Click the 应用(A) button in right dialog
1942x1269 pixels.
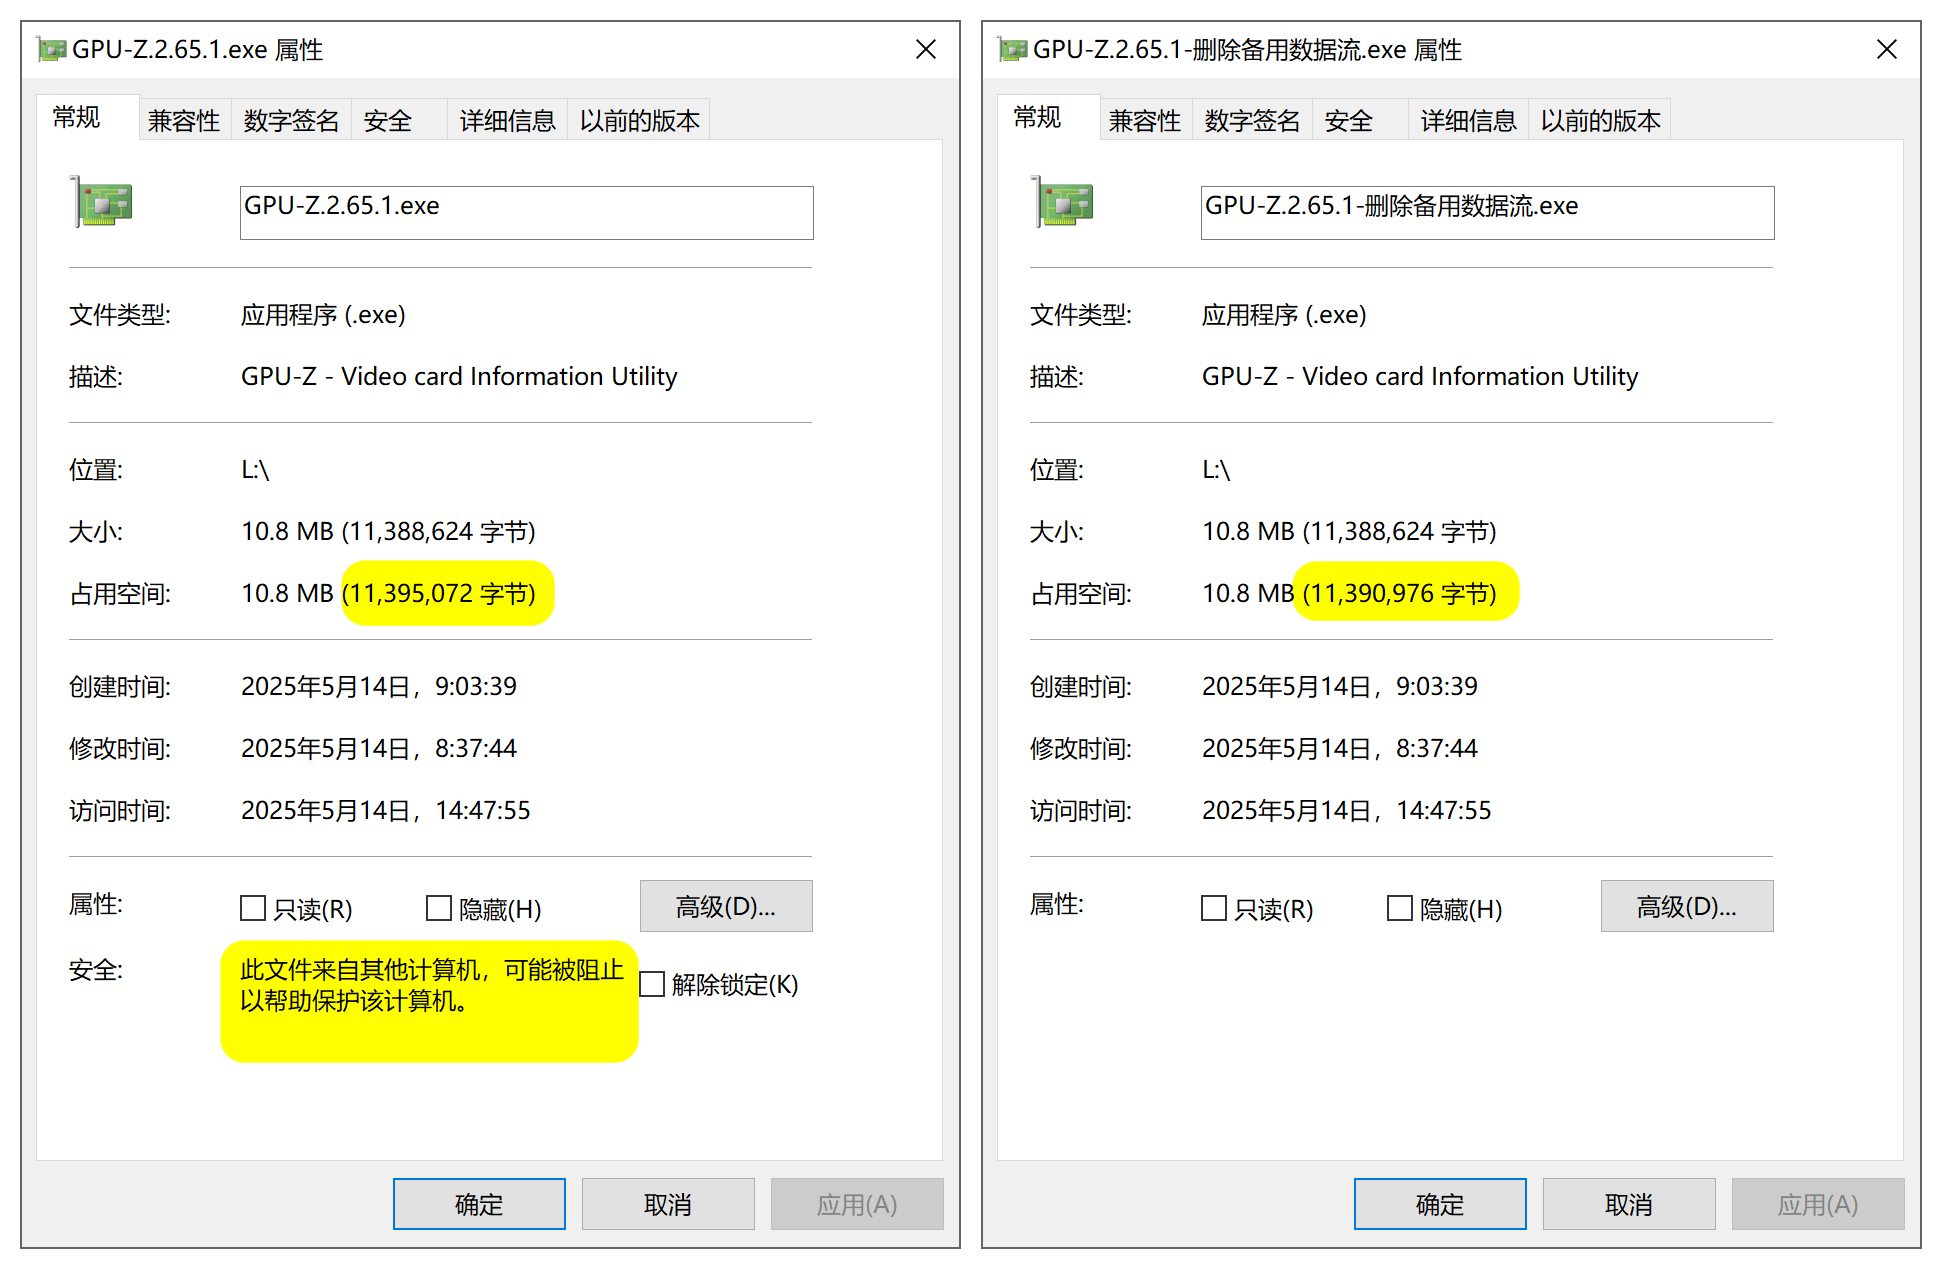(x=1818, y=1204)
